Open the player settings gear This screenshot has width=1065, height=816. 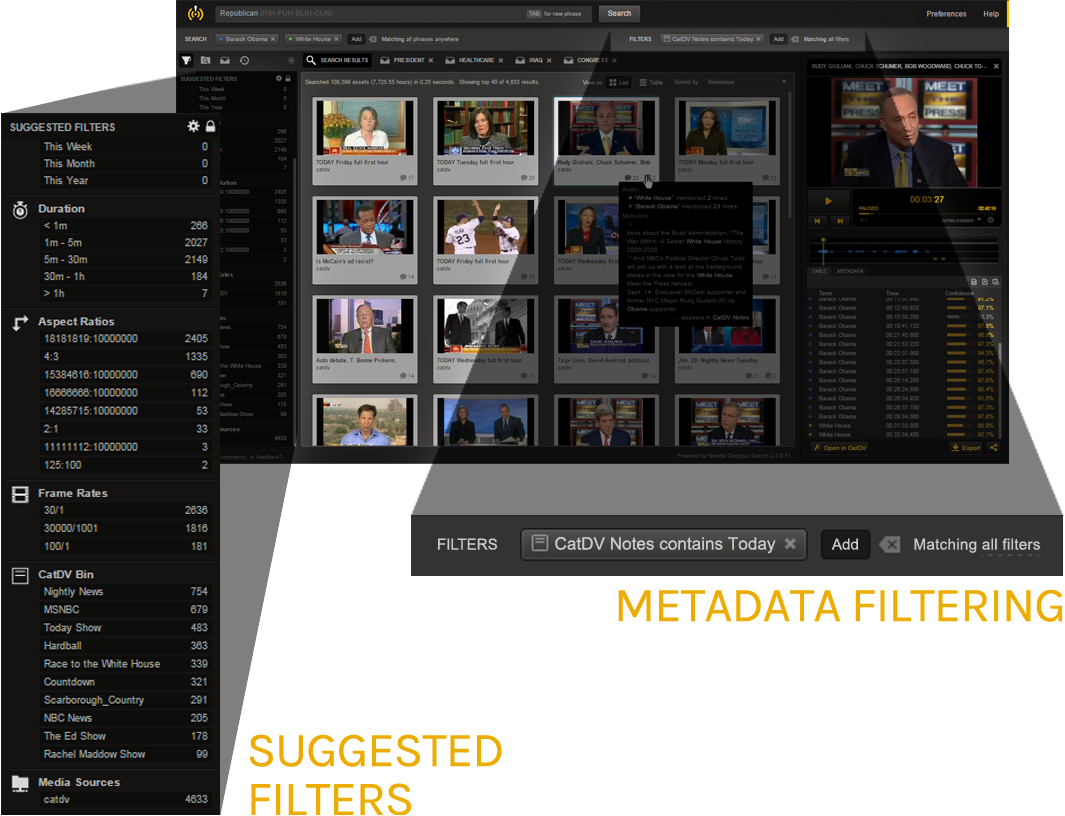[991, 220]
